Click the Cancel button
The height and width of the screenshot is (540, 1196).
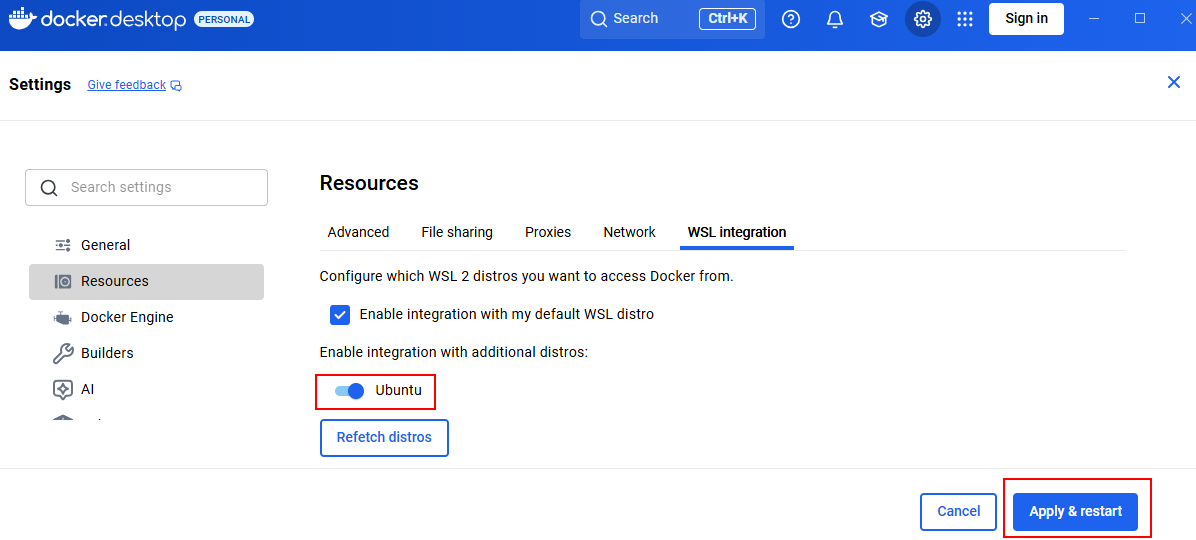point(959,512)
